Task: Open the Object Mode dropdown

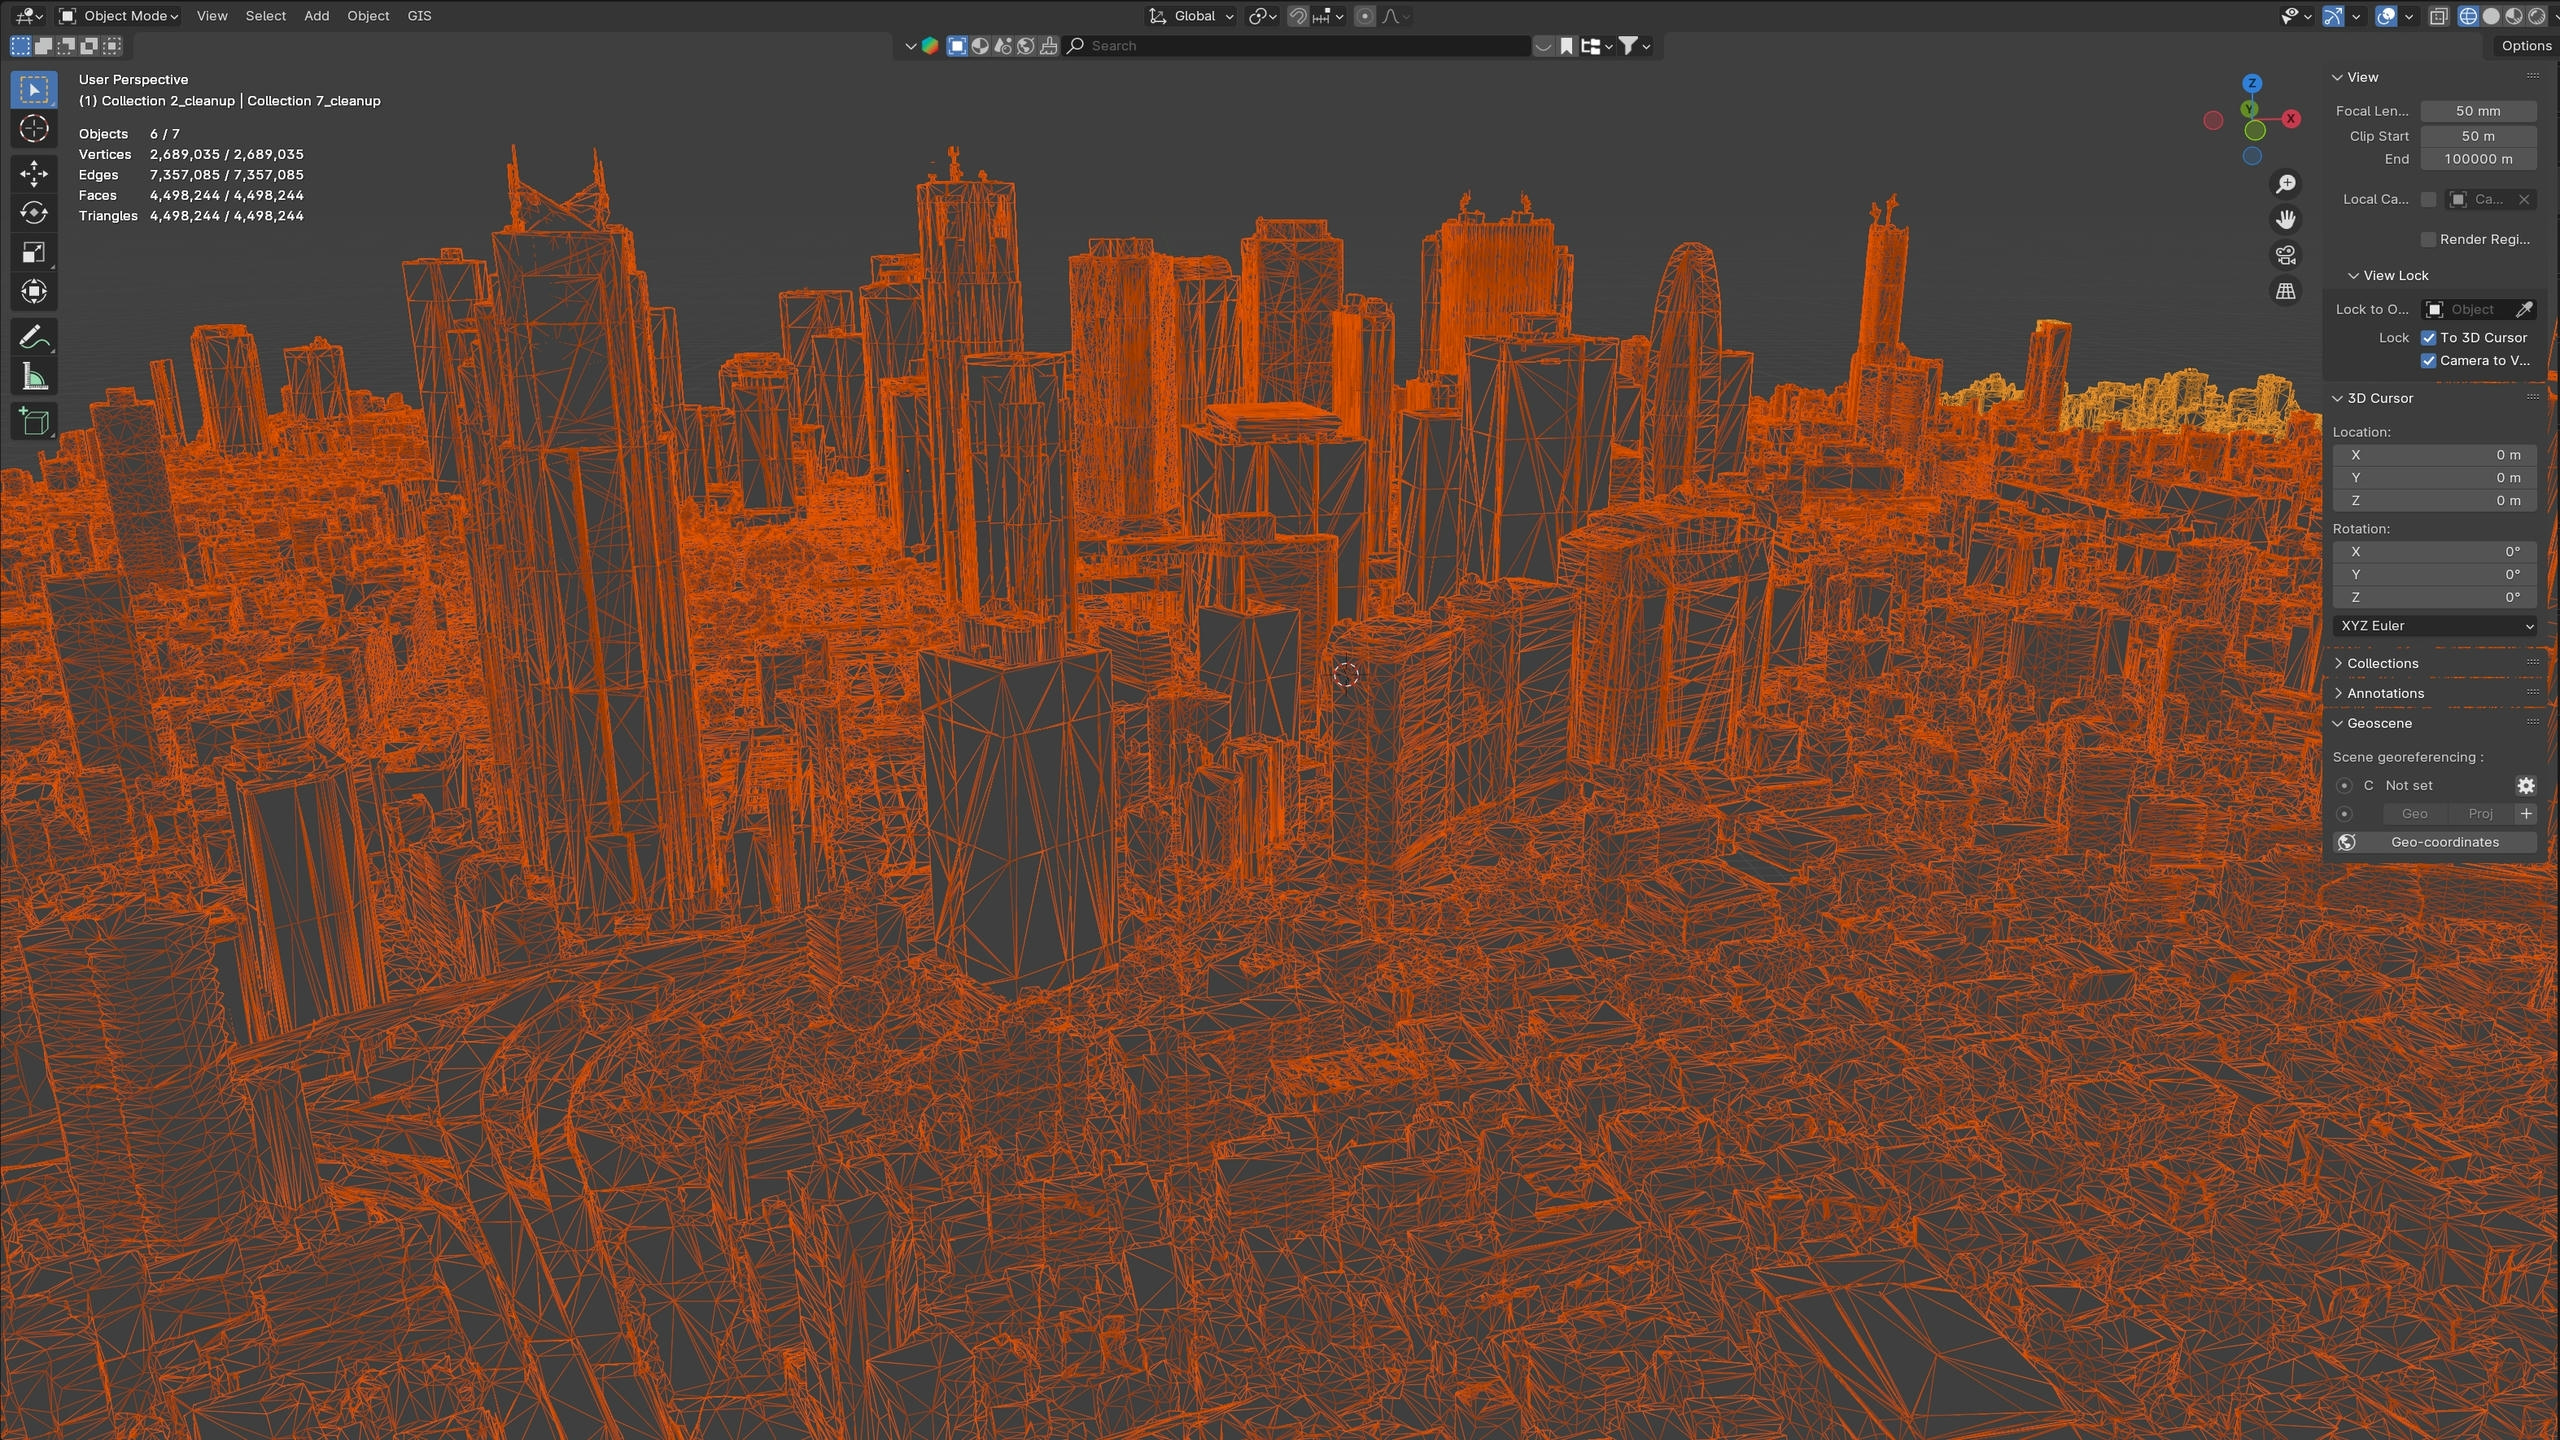Action: [119, 16]
